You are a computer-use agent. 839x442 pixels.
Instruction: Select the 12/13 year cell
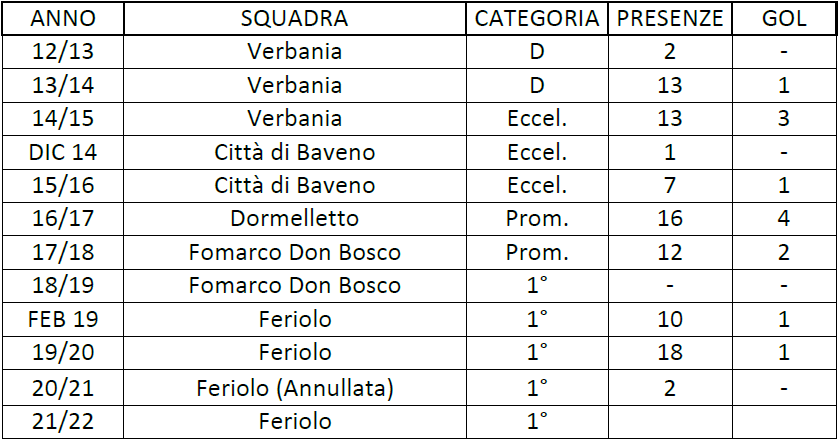[x=63, y=52]
